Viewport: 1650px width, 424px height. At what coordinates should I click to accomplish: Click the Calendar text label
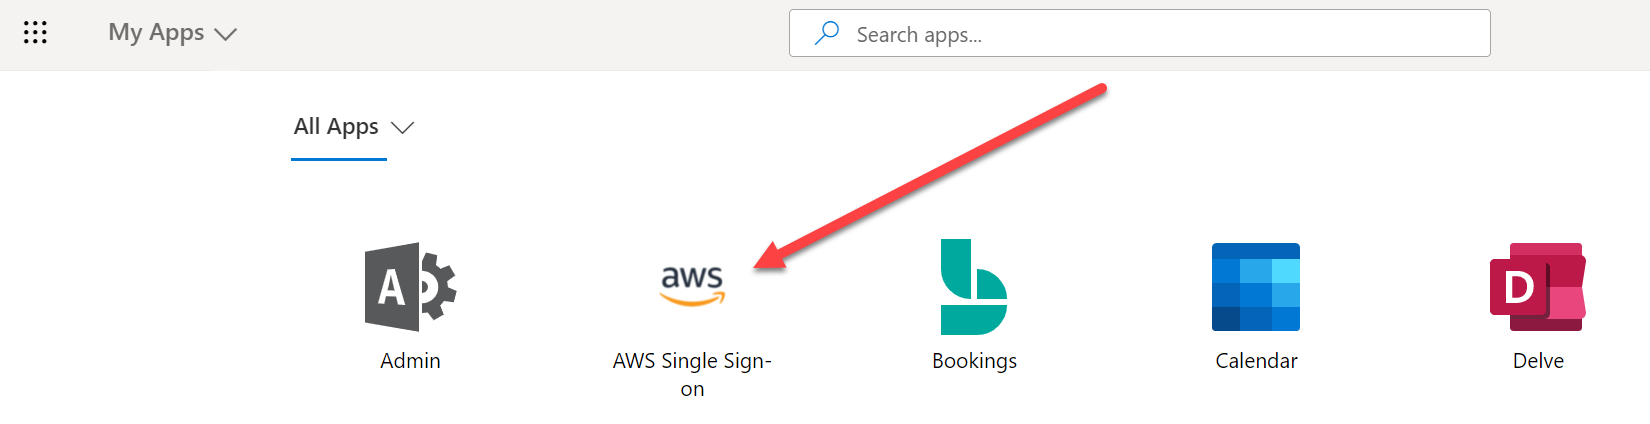(1256, 361)
